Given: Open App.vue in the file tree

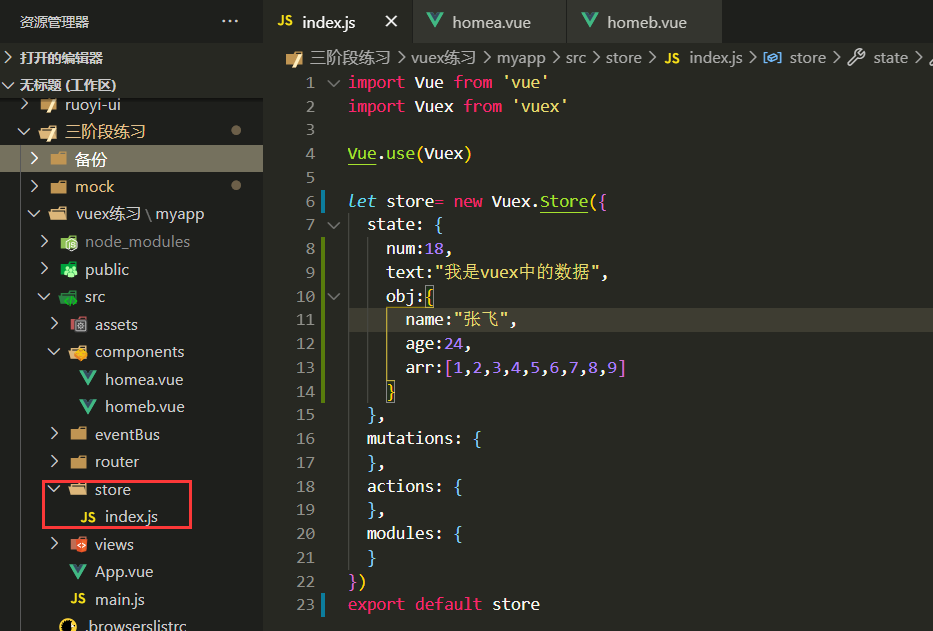Looking at the screenshot, I should [124, 572].
